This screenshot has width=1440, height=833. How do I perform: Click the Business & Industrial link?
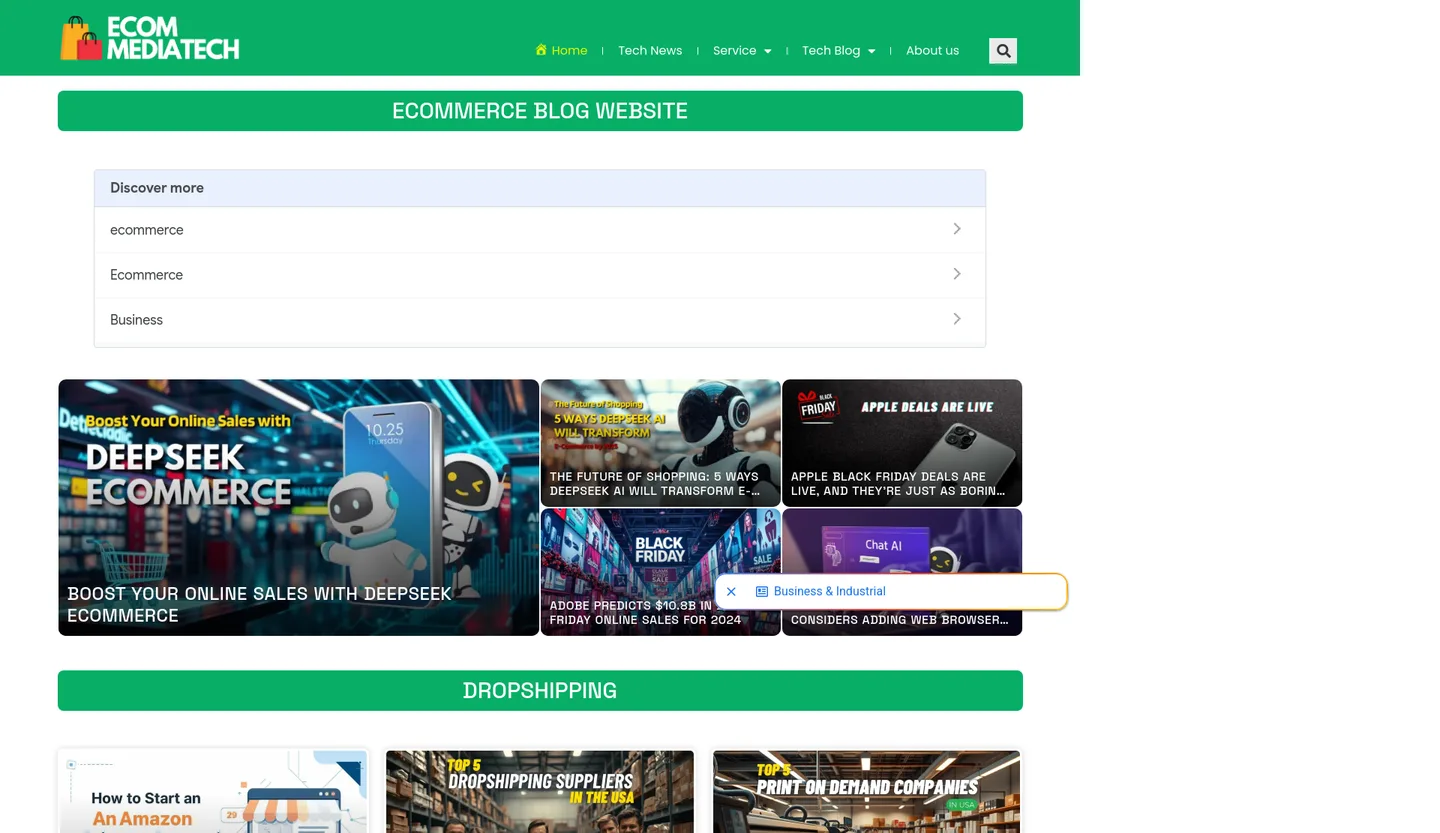click(829, 592)
